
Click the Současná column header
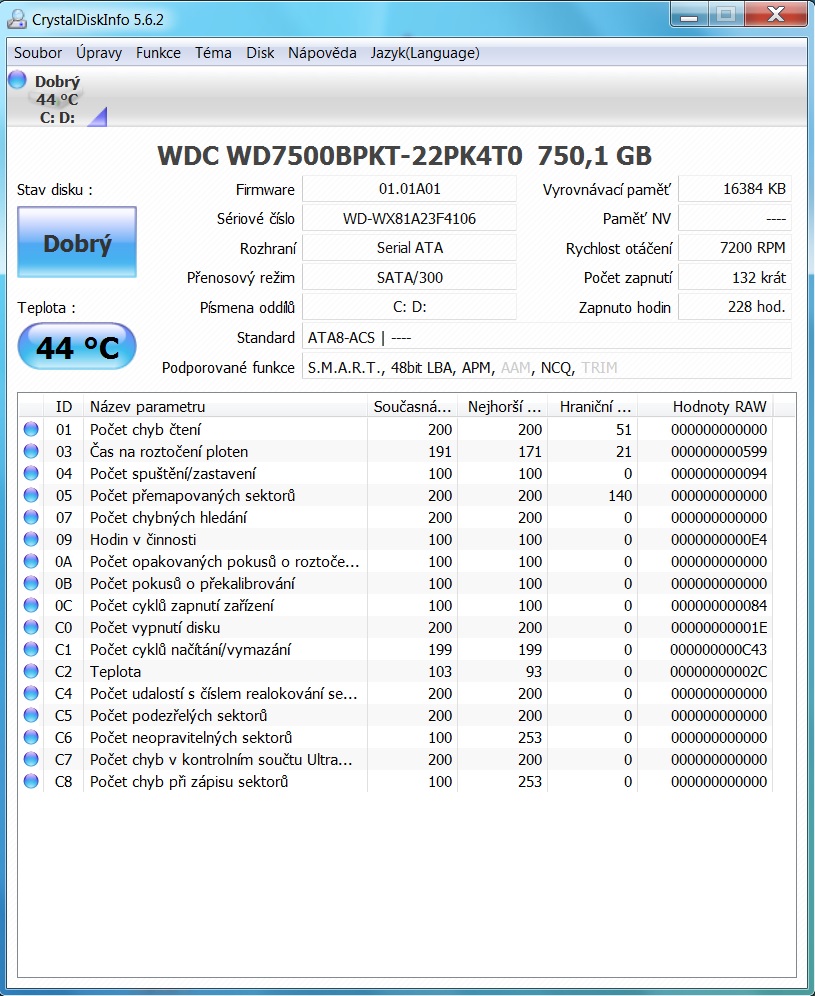(412, 407)
